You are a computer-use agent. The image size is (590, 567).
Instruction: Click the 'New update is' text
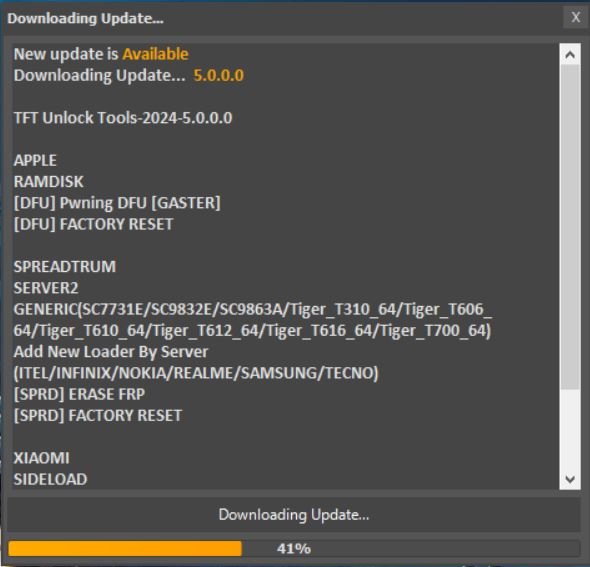coord(66,54)
